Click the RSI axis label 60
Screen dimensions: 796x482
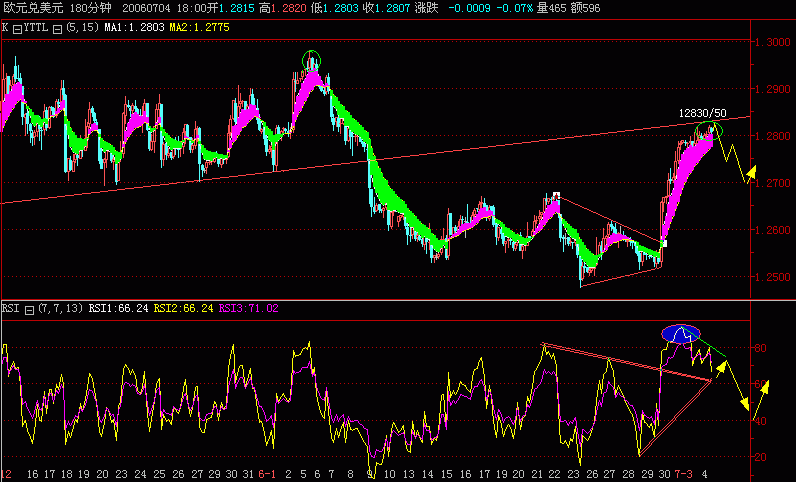(x=760, y=384)
